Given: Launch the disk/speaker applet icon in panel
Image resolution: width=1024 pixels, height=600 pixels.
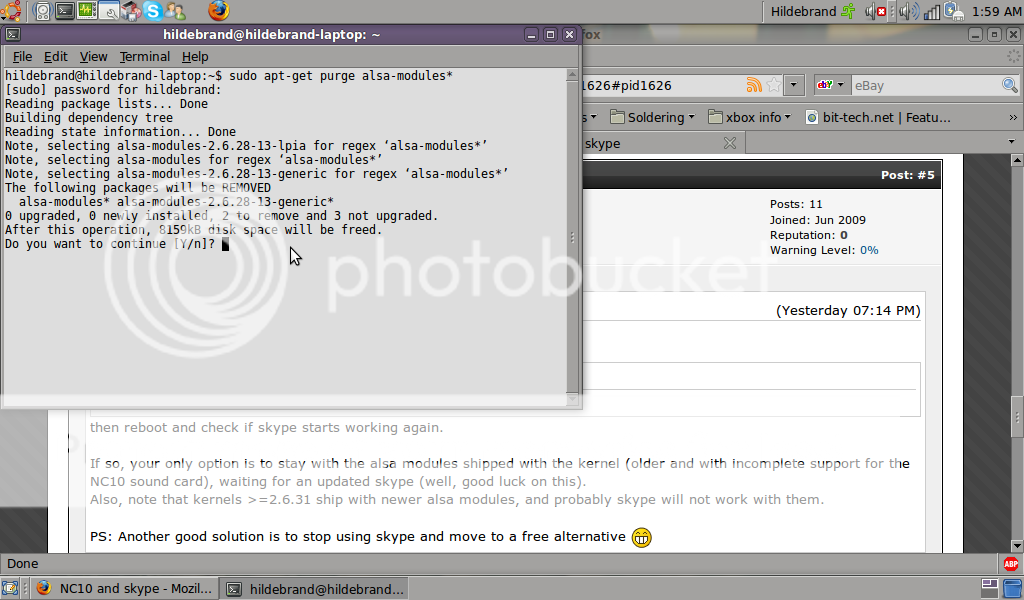Looking at the screenshot, I should click(x=42, y=10).
